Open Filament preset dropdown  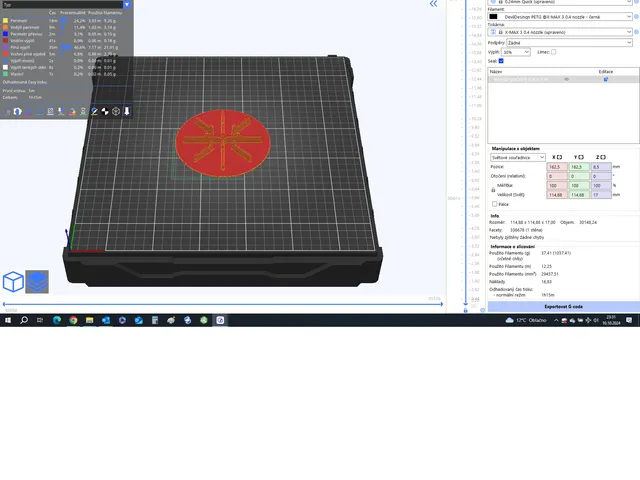pyautogui.click(x=560, y=17)
